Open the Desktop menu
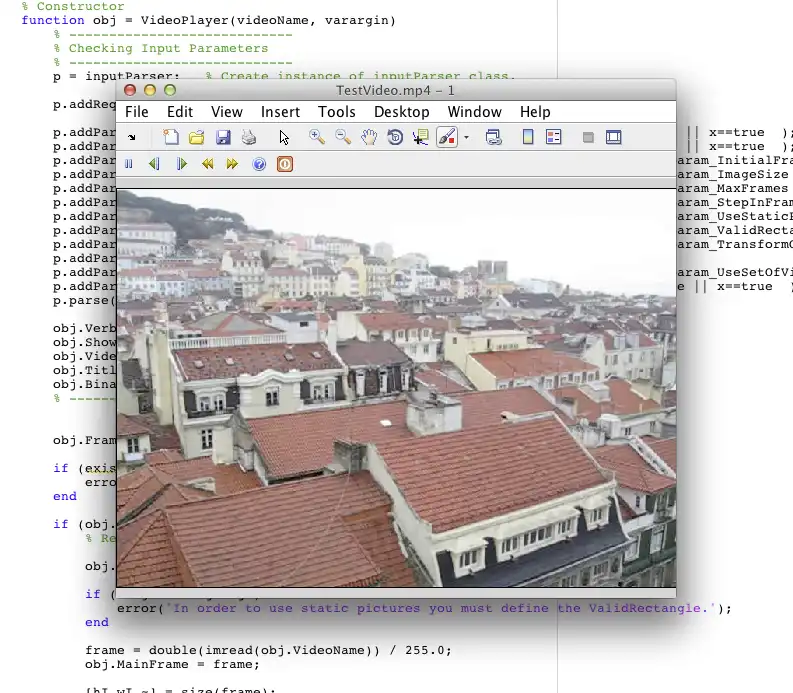Viewport: 793px width, 693px height. (x=402, y=112)
